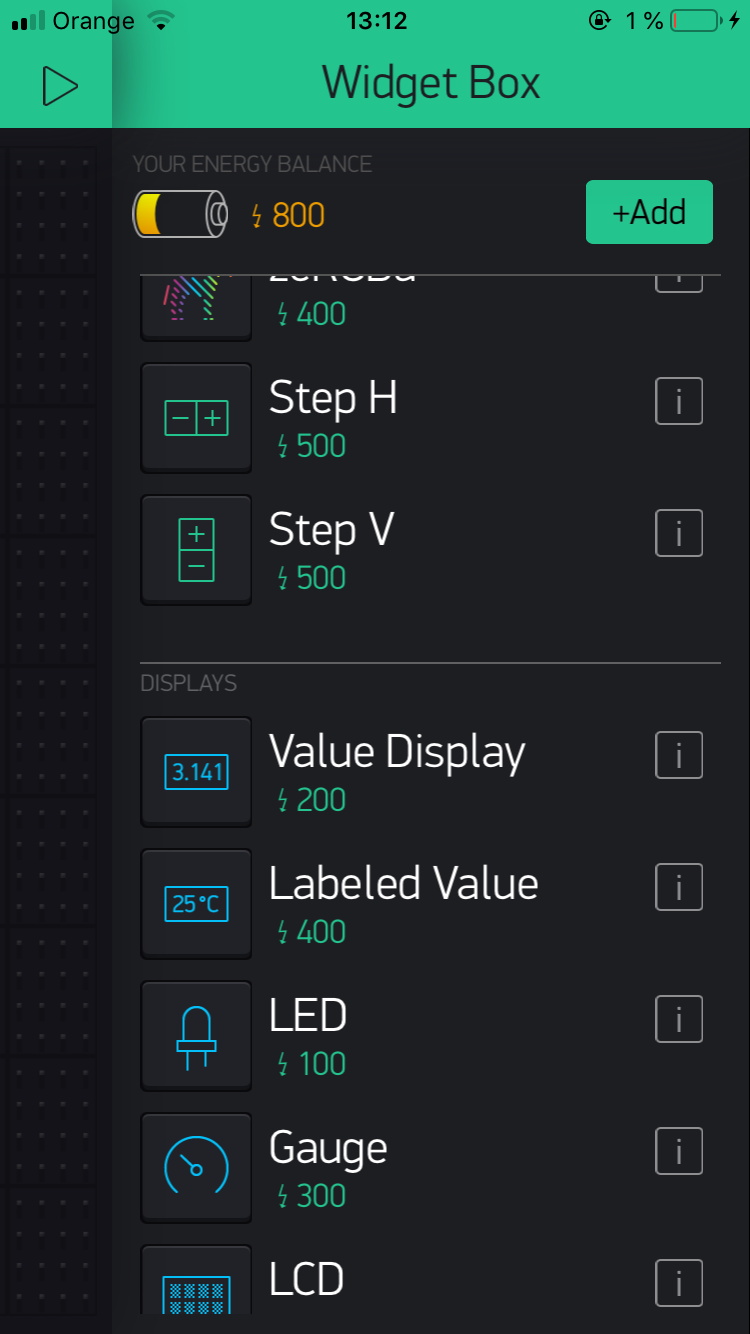Screen dimensions: 750x1334
Task: Choose the Value Display widget icon
Action: click(x=196, y=772)
